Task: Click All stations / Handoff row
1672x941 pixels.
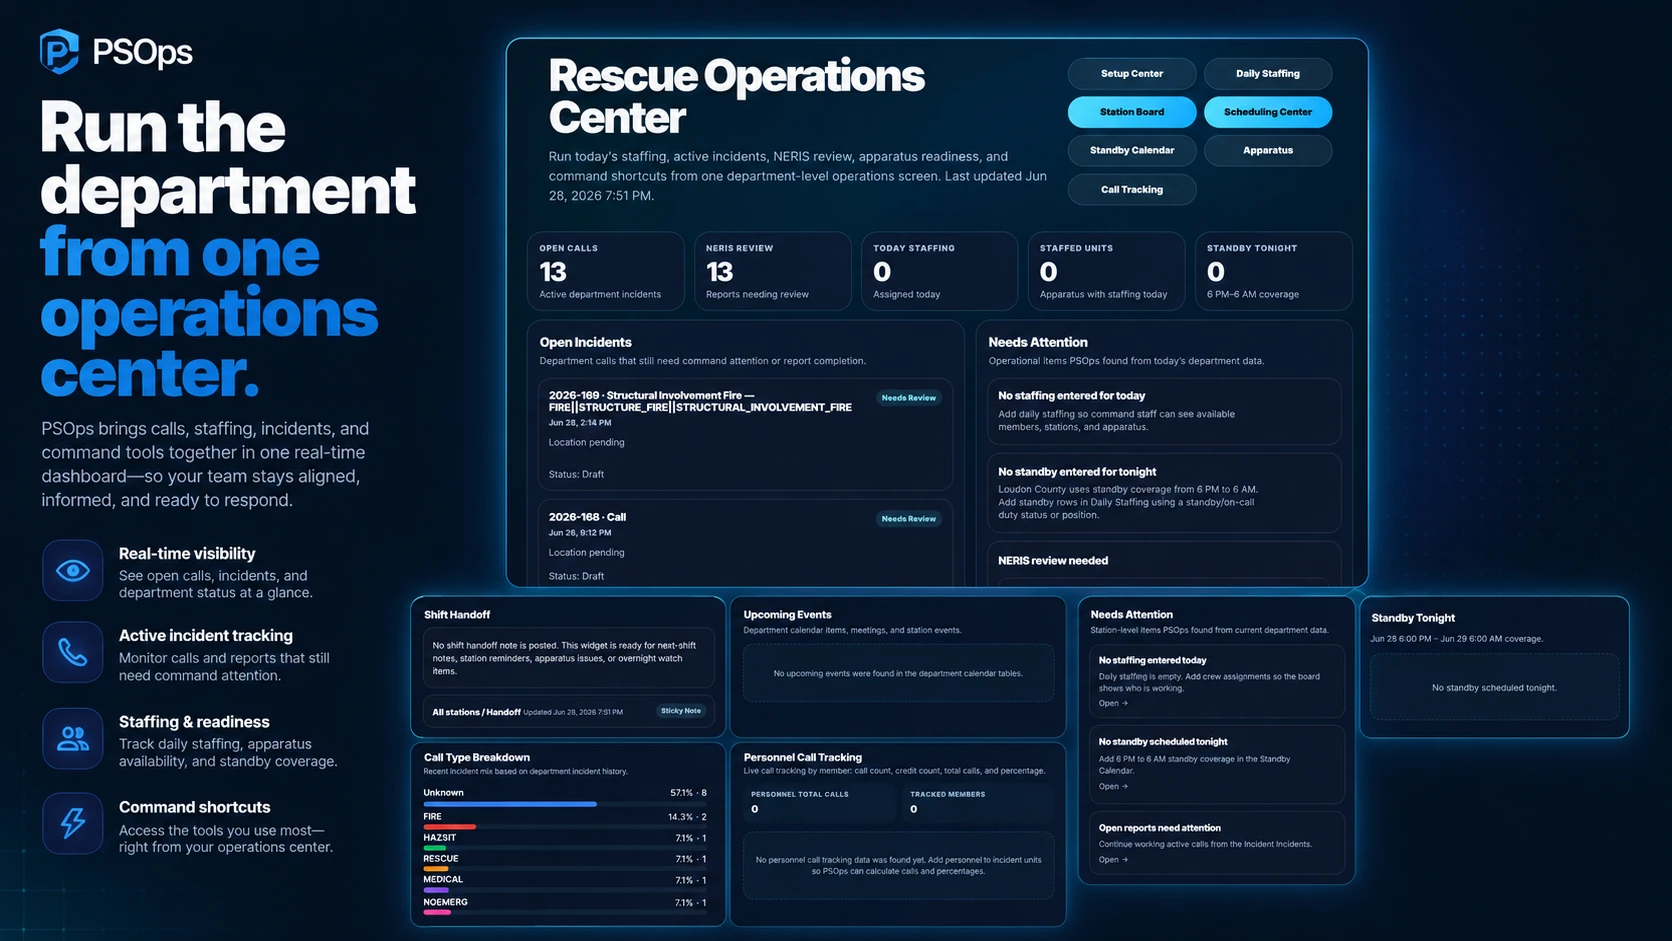Action: (568, 712)
